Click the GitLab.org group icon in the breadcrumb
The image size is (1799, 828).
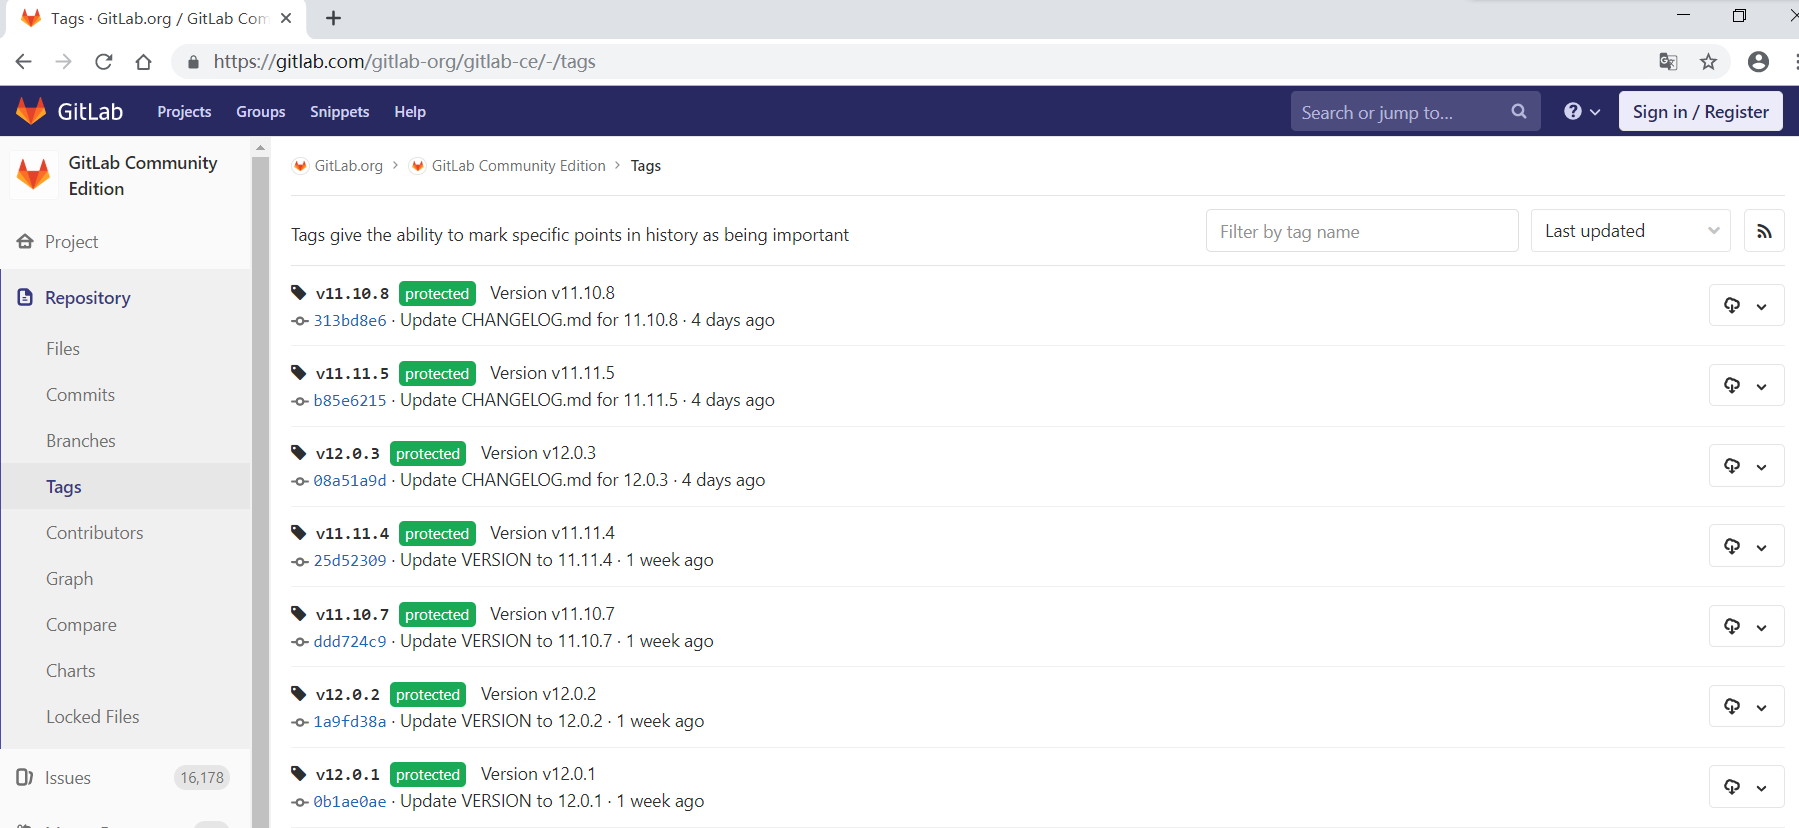[x=300, y=166]
